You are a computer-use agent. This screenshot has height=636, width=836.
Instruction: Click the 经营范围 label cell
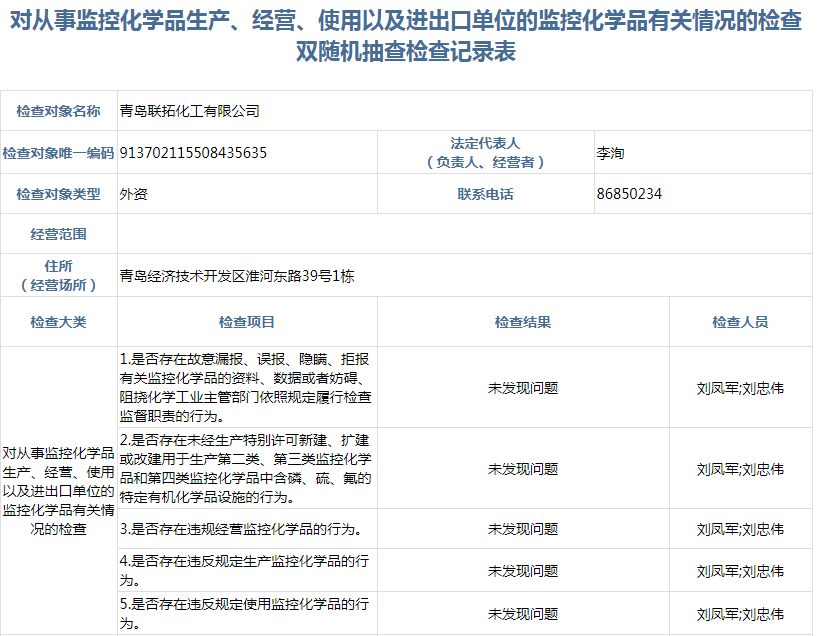click(x=59, y=234)
